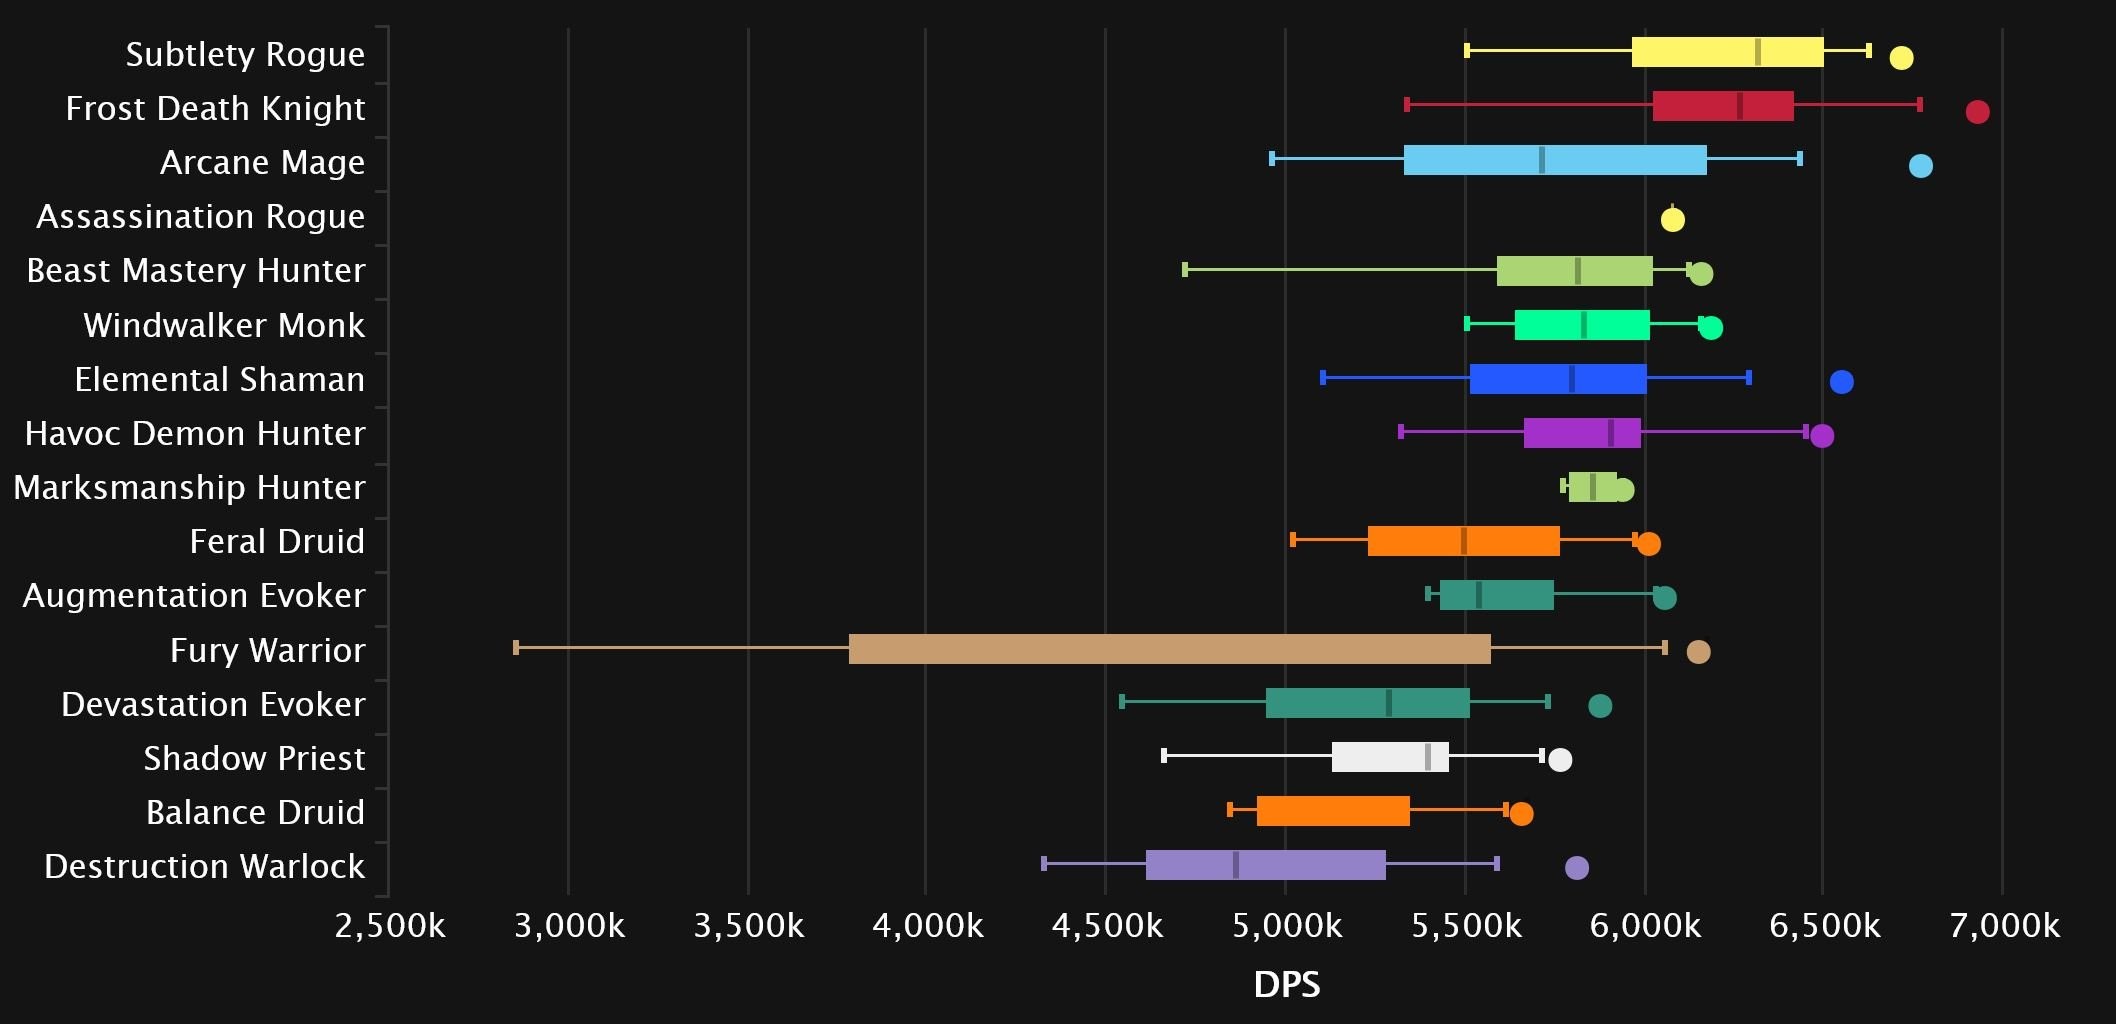Click Fury Warrior's left whisker end cap
This screenshot has width=2116, height=1024.
(516, 648)
